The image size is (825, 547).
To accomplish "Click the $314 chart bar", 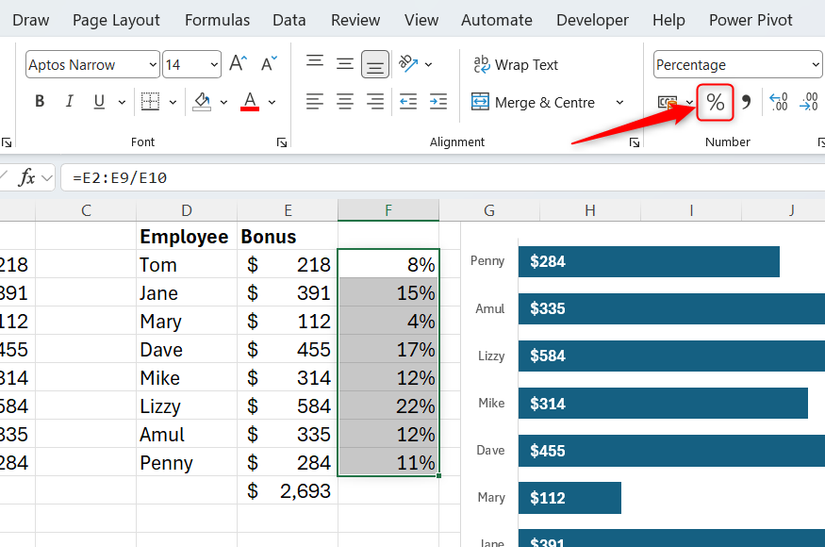I will tap(663, 403).
